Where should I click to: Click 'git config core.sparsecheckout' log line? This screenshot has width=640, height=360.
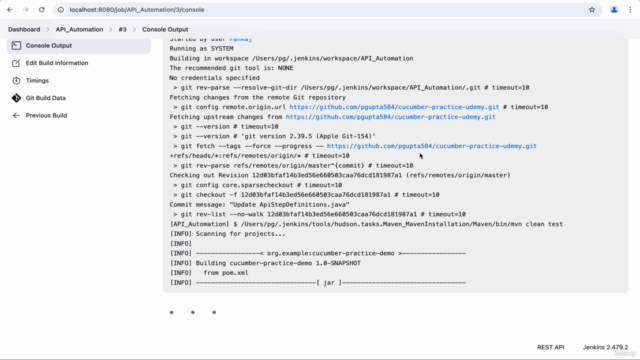point(258,185)
